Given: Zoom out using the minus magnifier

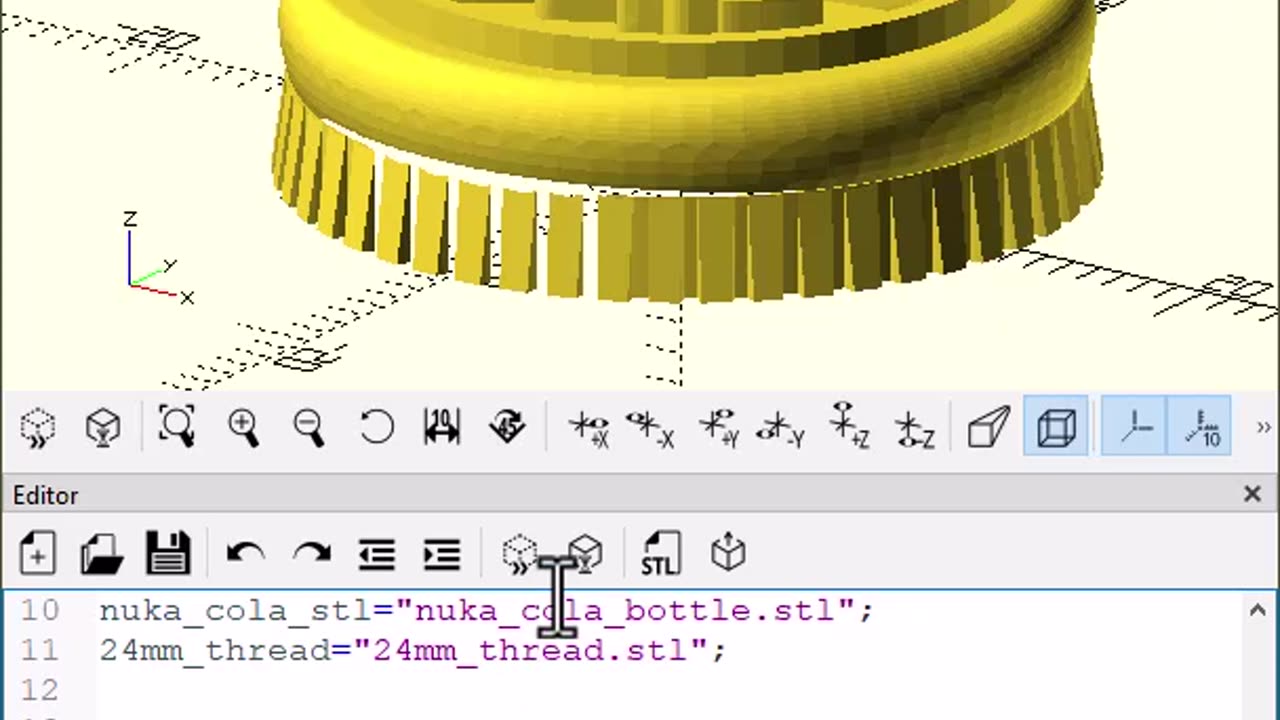Looking at the screenshot, I should click(x=309, y=428).
